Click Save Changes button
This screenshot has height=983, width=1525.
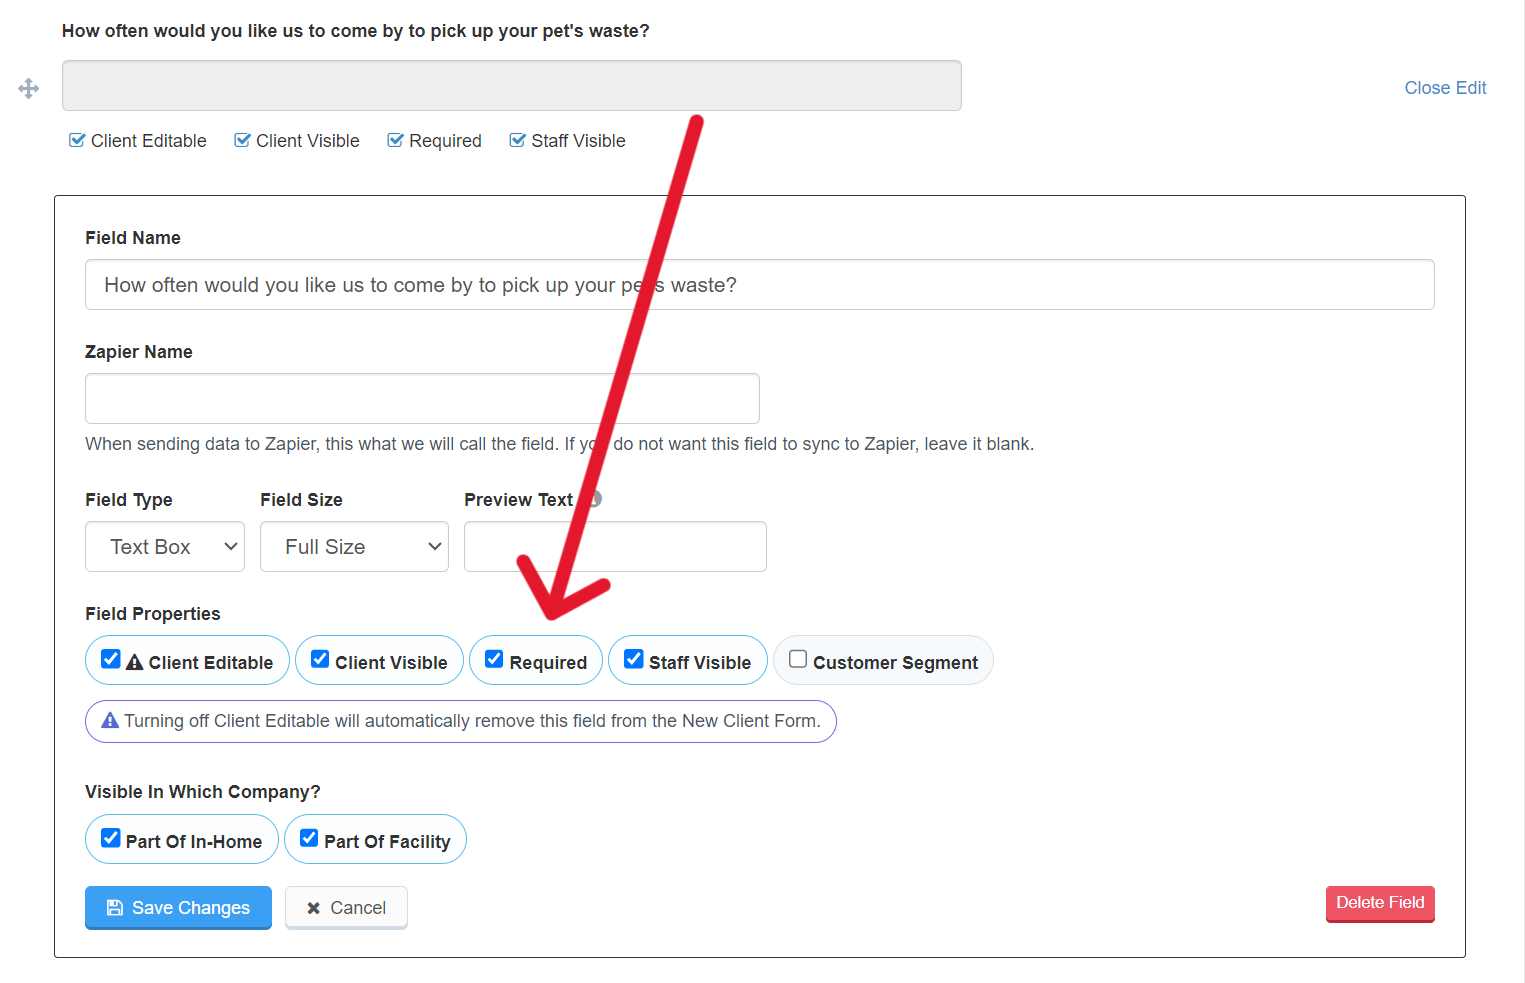pyautogui.click(x=178, y=907)
